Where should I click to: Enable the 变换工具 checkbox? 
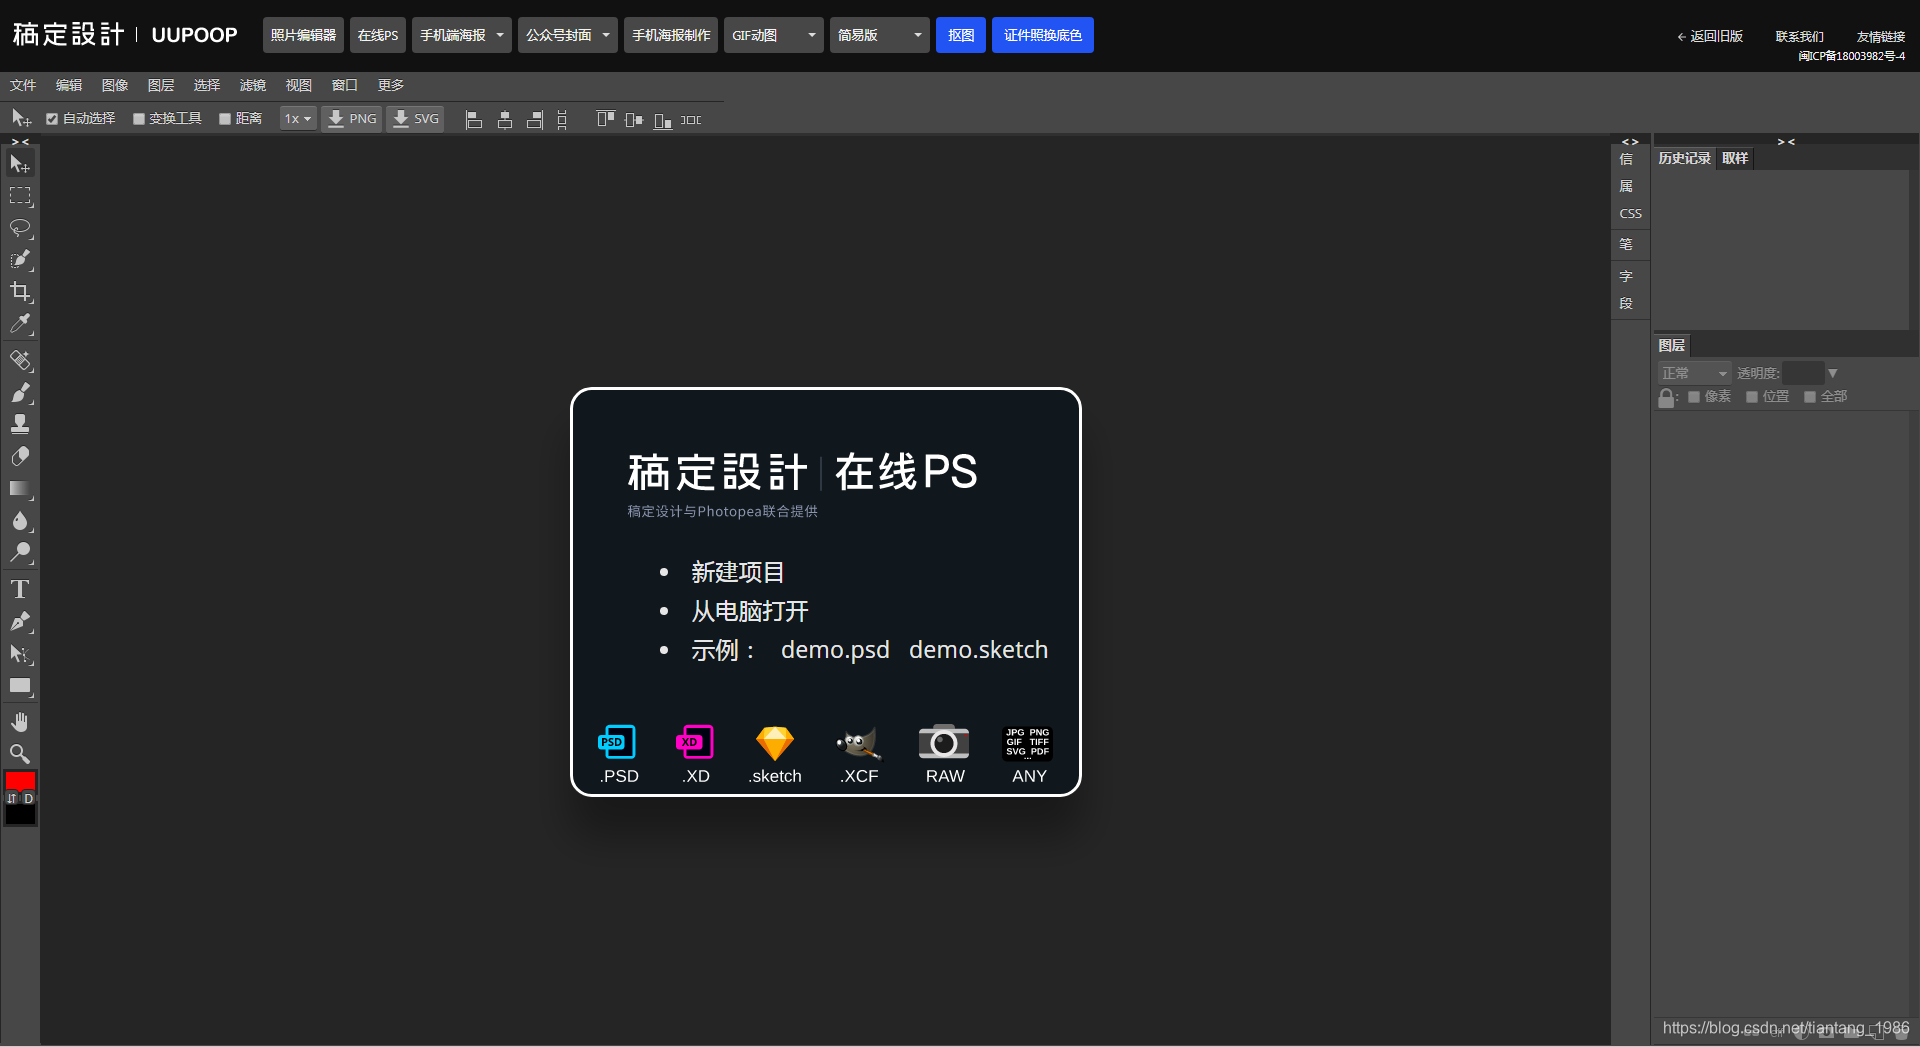pos(139,119)
